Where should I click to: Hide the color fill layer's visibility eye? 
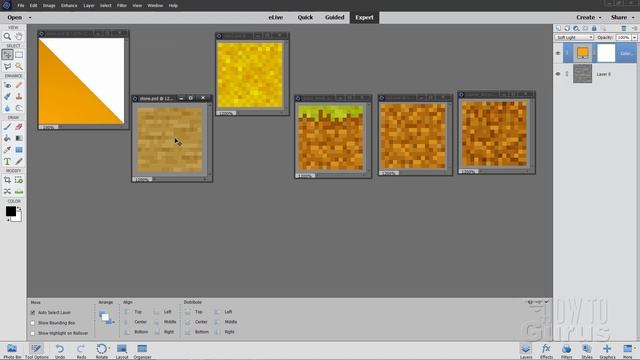558,53
